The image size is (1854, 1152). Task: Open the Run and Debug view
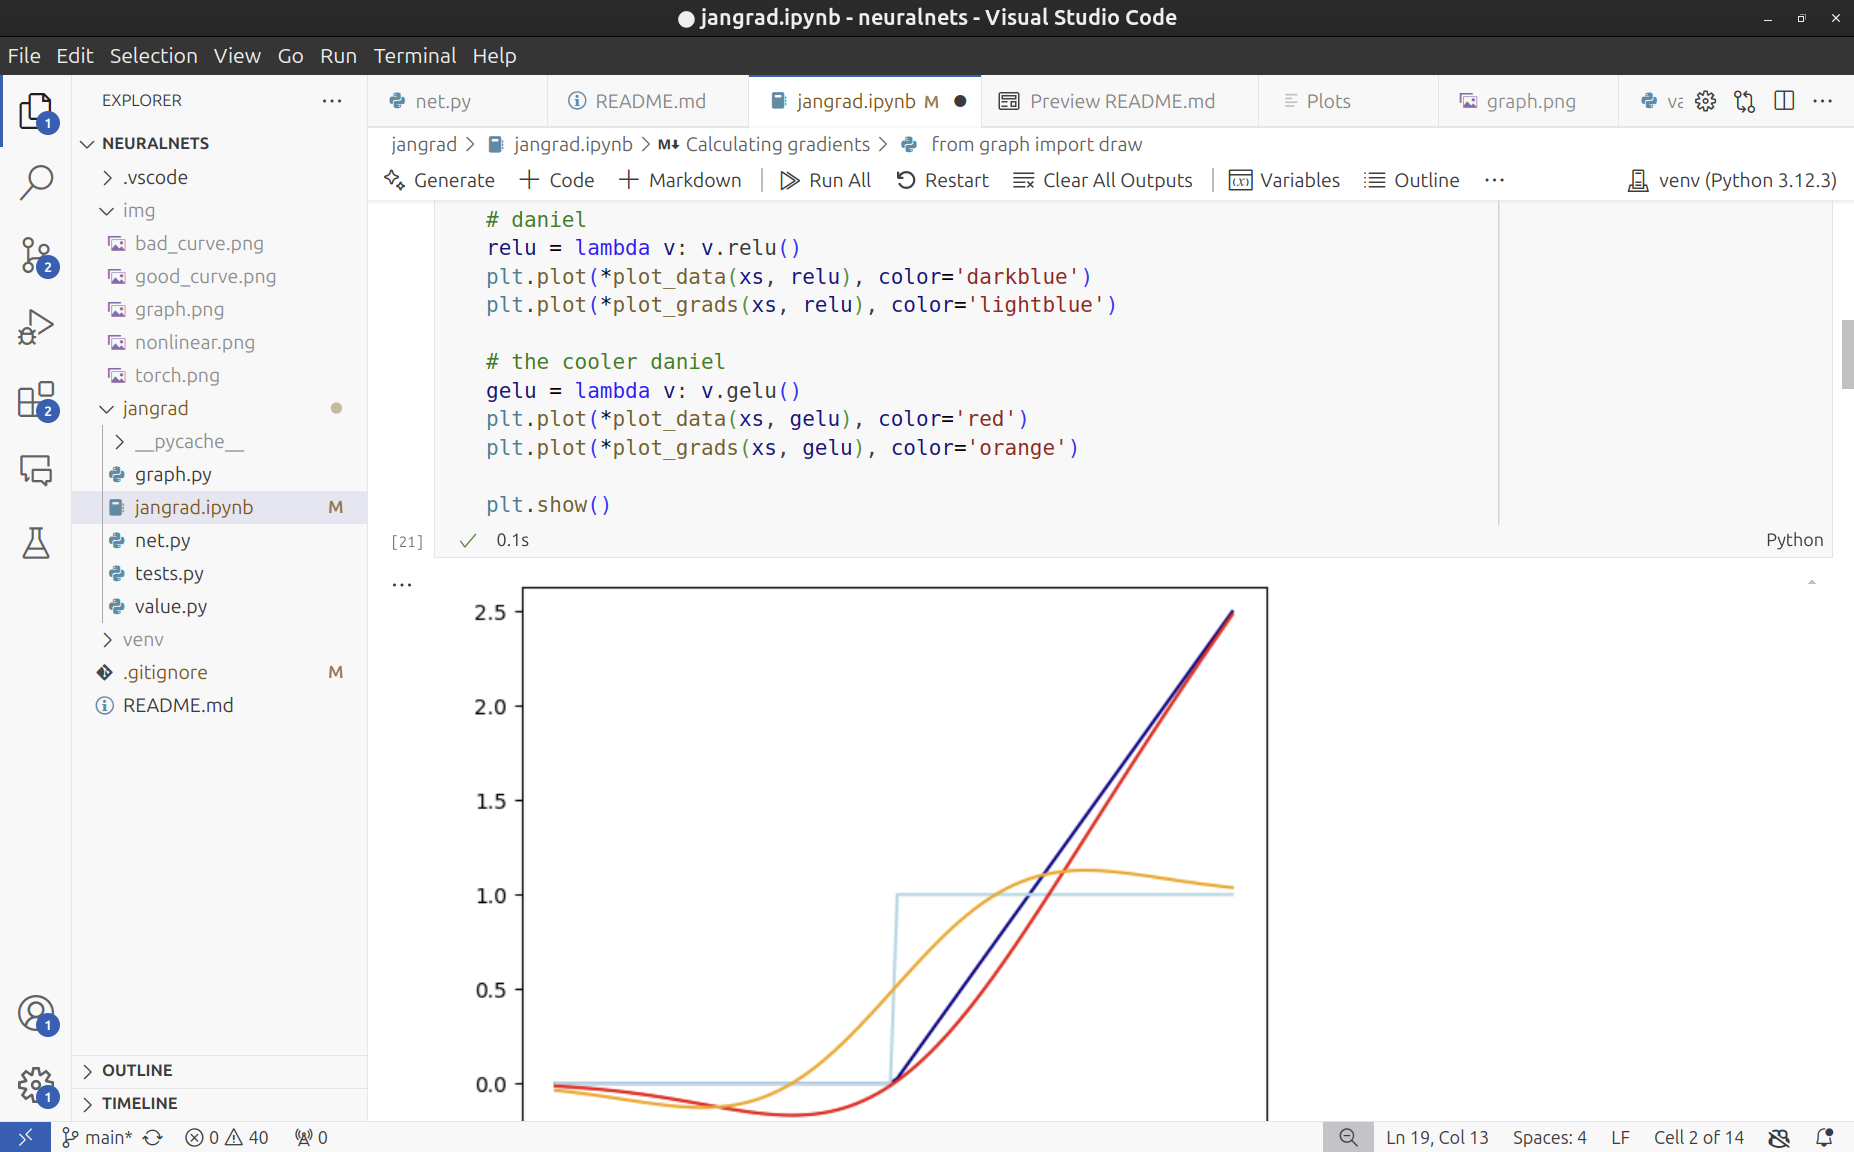pyautogui.click(x=37, y=326)
